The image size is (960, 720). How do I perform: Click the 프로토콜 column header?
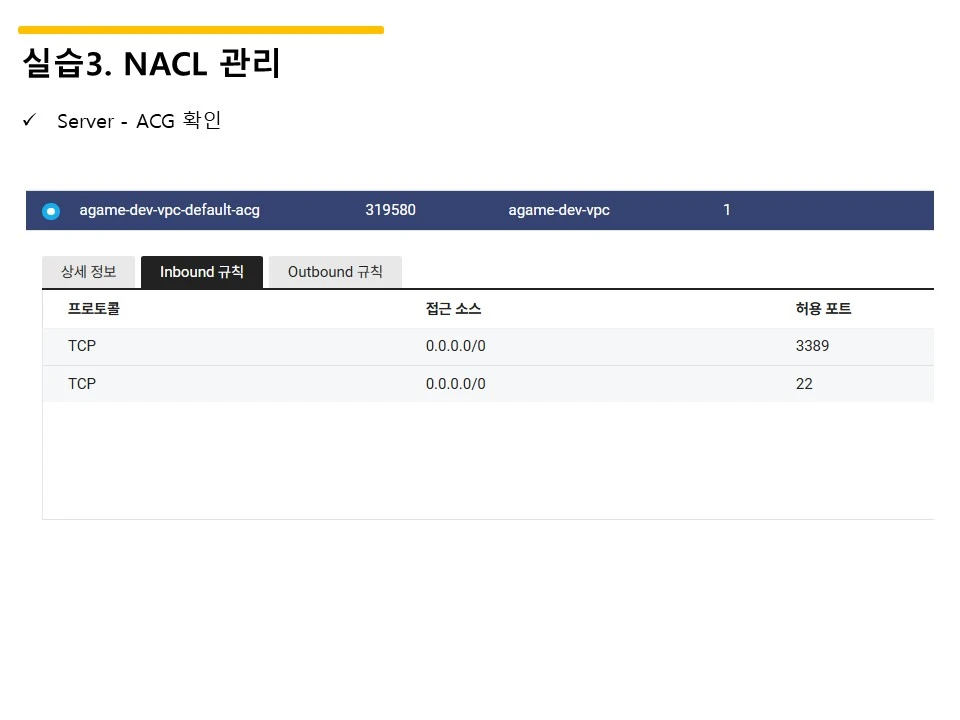click(94, 309)
